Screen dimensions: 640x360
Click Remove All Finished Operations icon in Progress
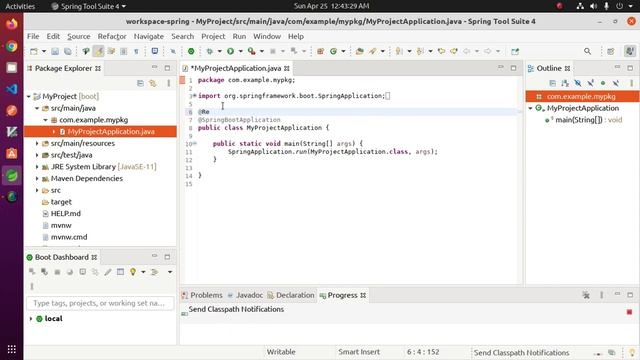click(x=586, y=295)
